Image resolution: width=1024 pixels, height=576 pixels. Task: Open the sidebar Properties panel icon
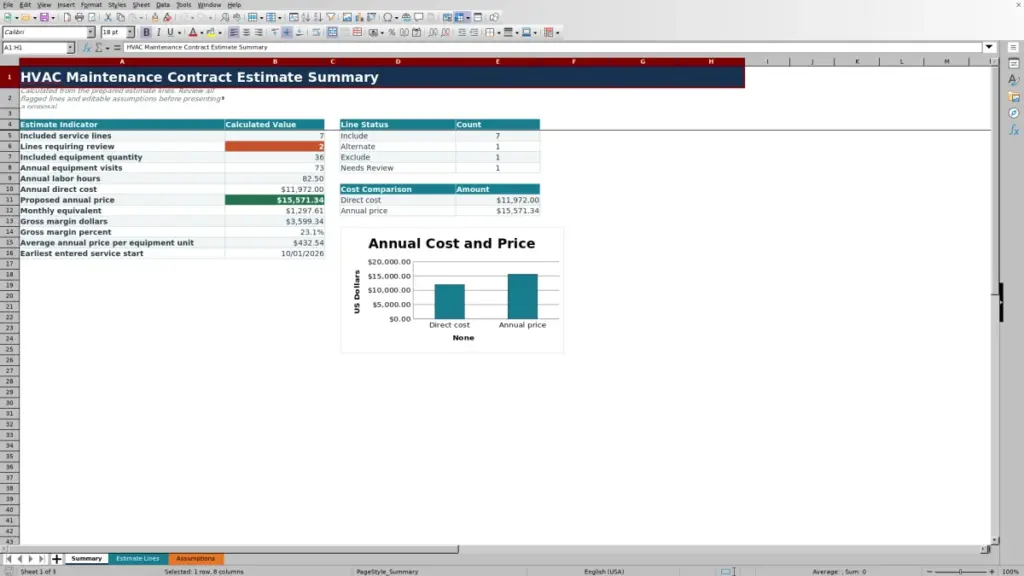(x=1014, y=63)
